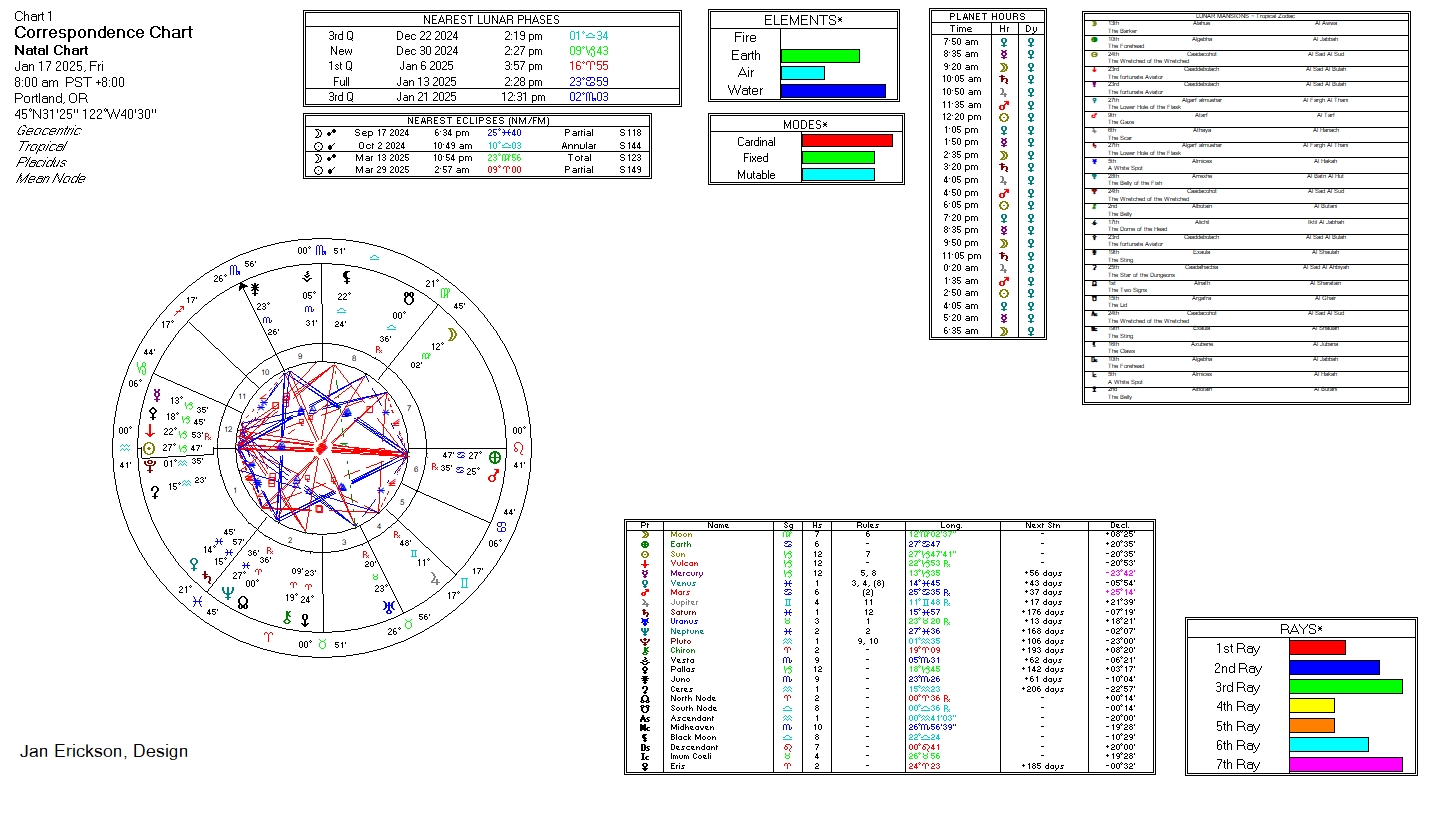The width and height of the screenshot is (1437, 837).
Task: Click the Eris glyph beside Chiron in the wheel
Action: click(x=305, y=620)
